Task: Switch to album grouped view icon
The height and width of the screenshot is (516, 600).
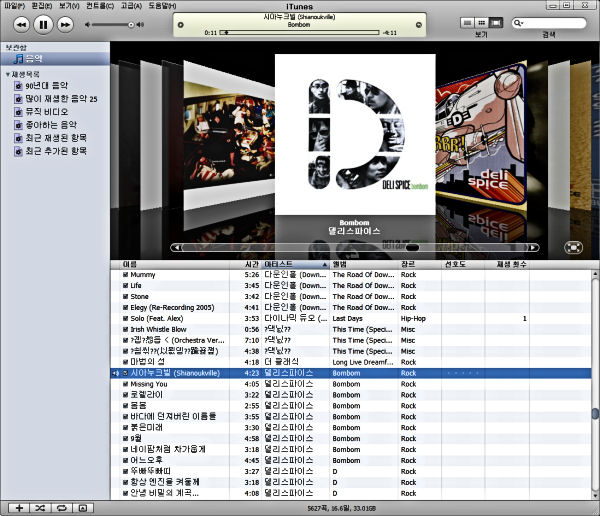Action: coord(481,23)
